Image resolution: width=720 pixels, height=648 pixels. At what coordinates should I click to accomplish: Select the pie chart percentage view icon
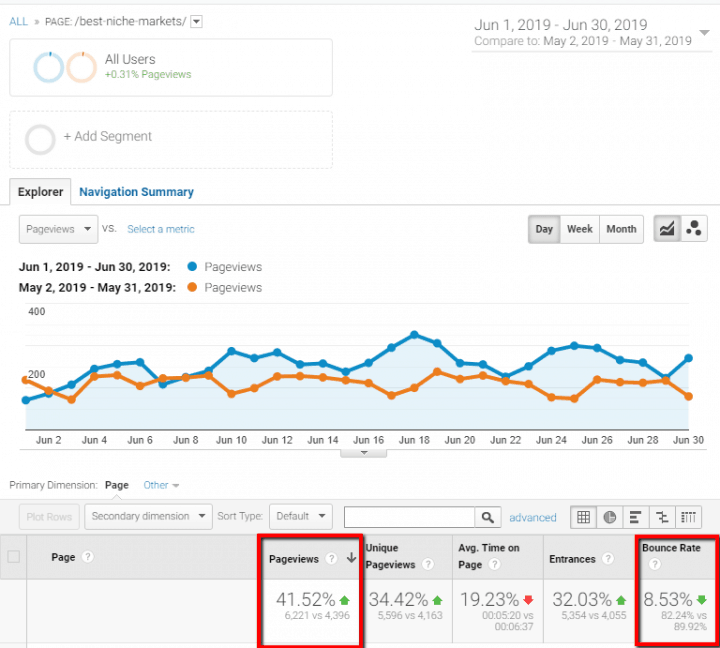point(610,517)
